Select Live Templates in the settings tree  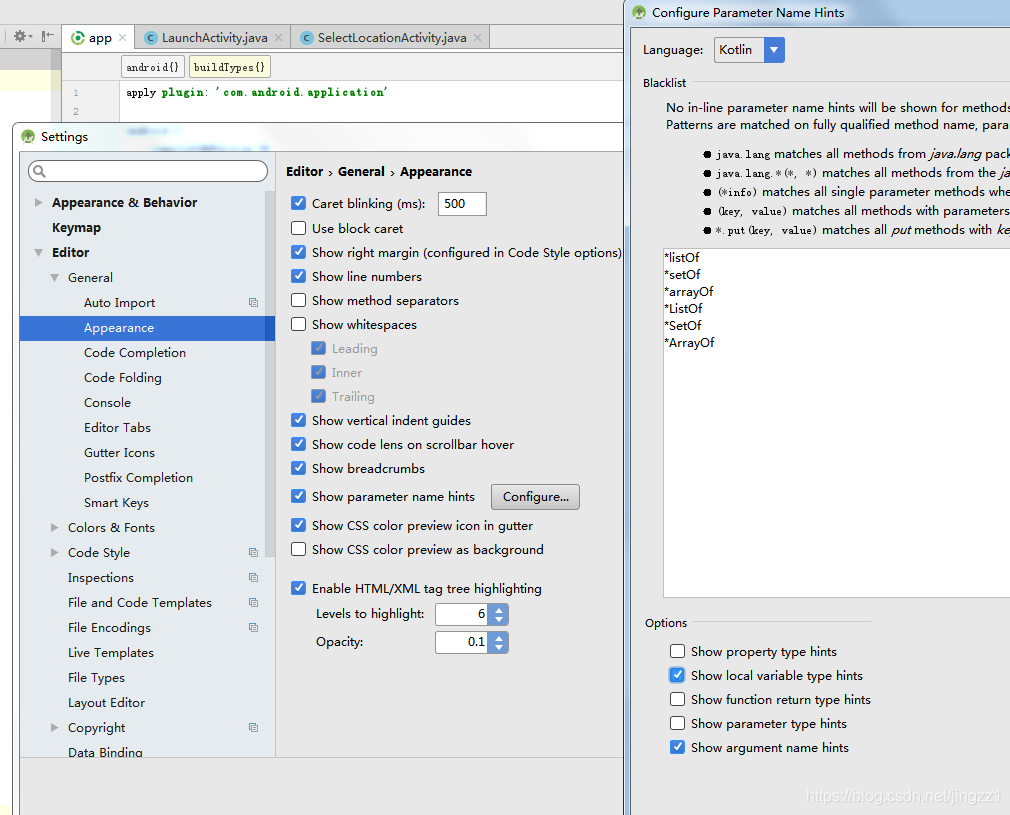(111, 652)
